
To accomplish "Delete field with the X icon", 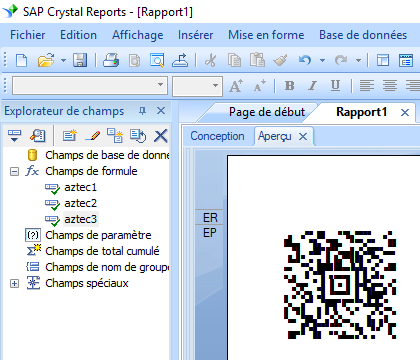I will coord(161,136).
